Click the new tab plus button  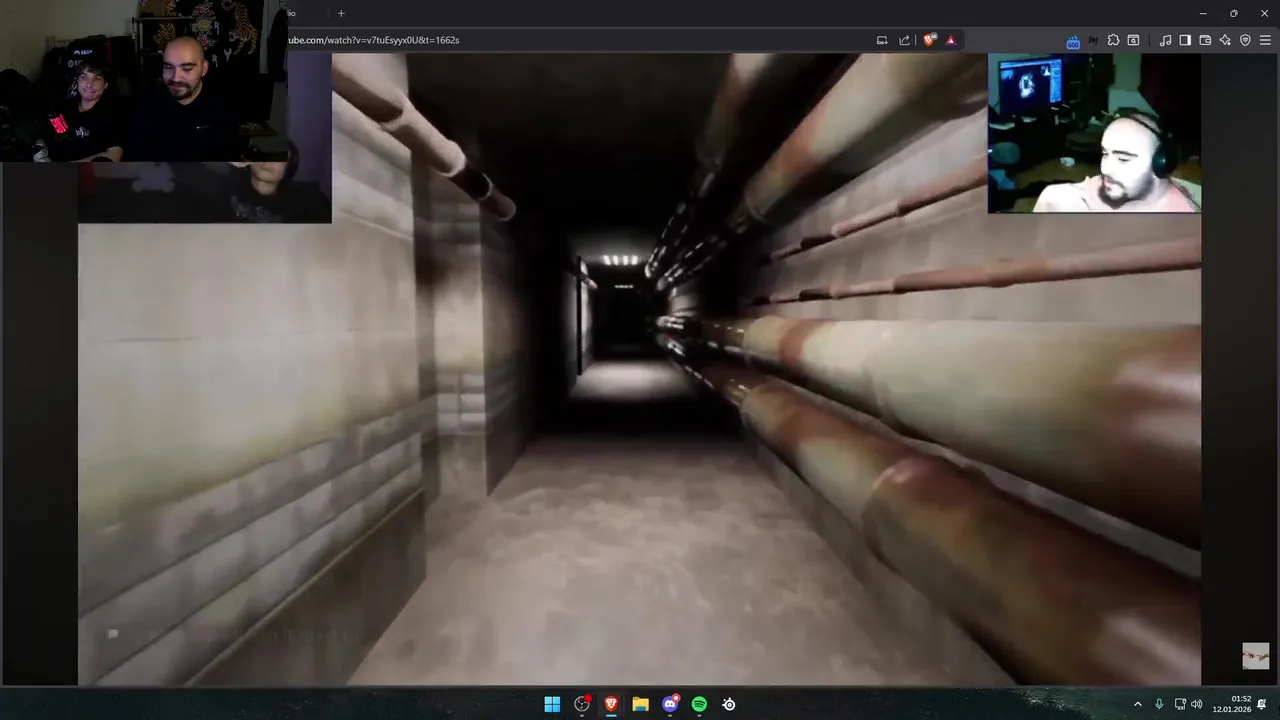coord(341,13)
